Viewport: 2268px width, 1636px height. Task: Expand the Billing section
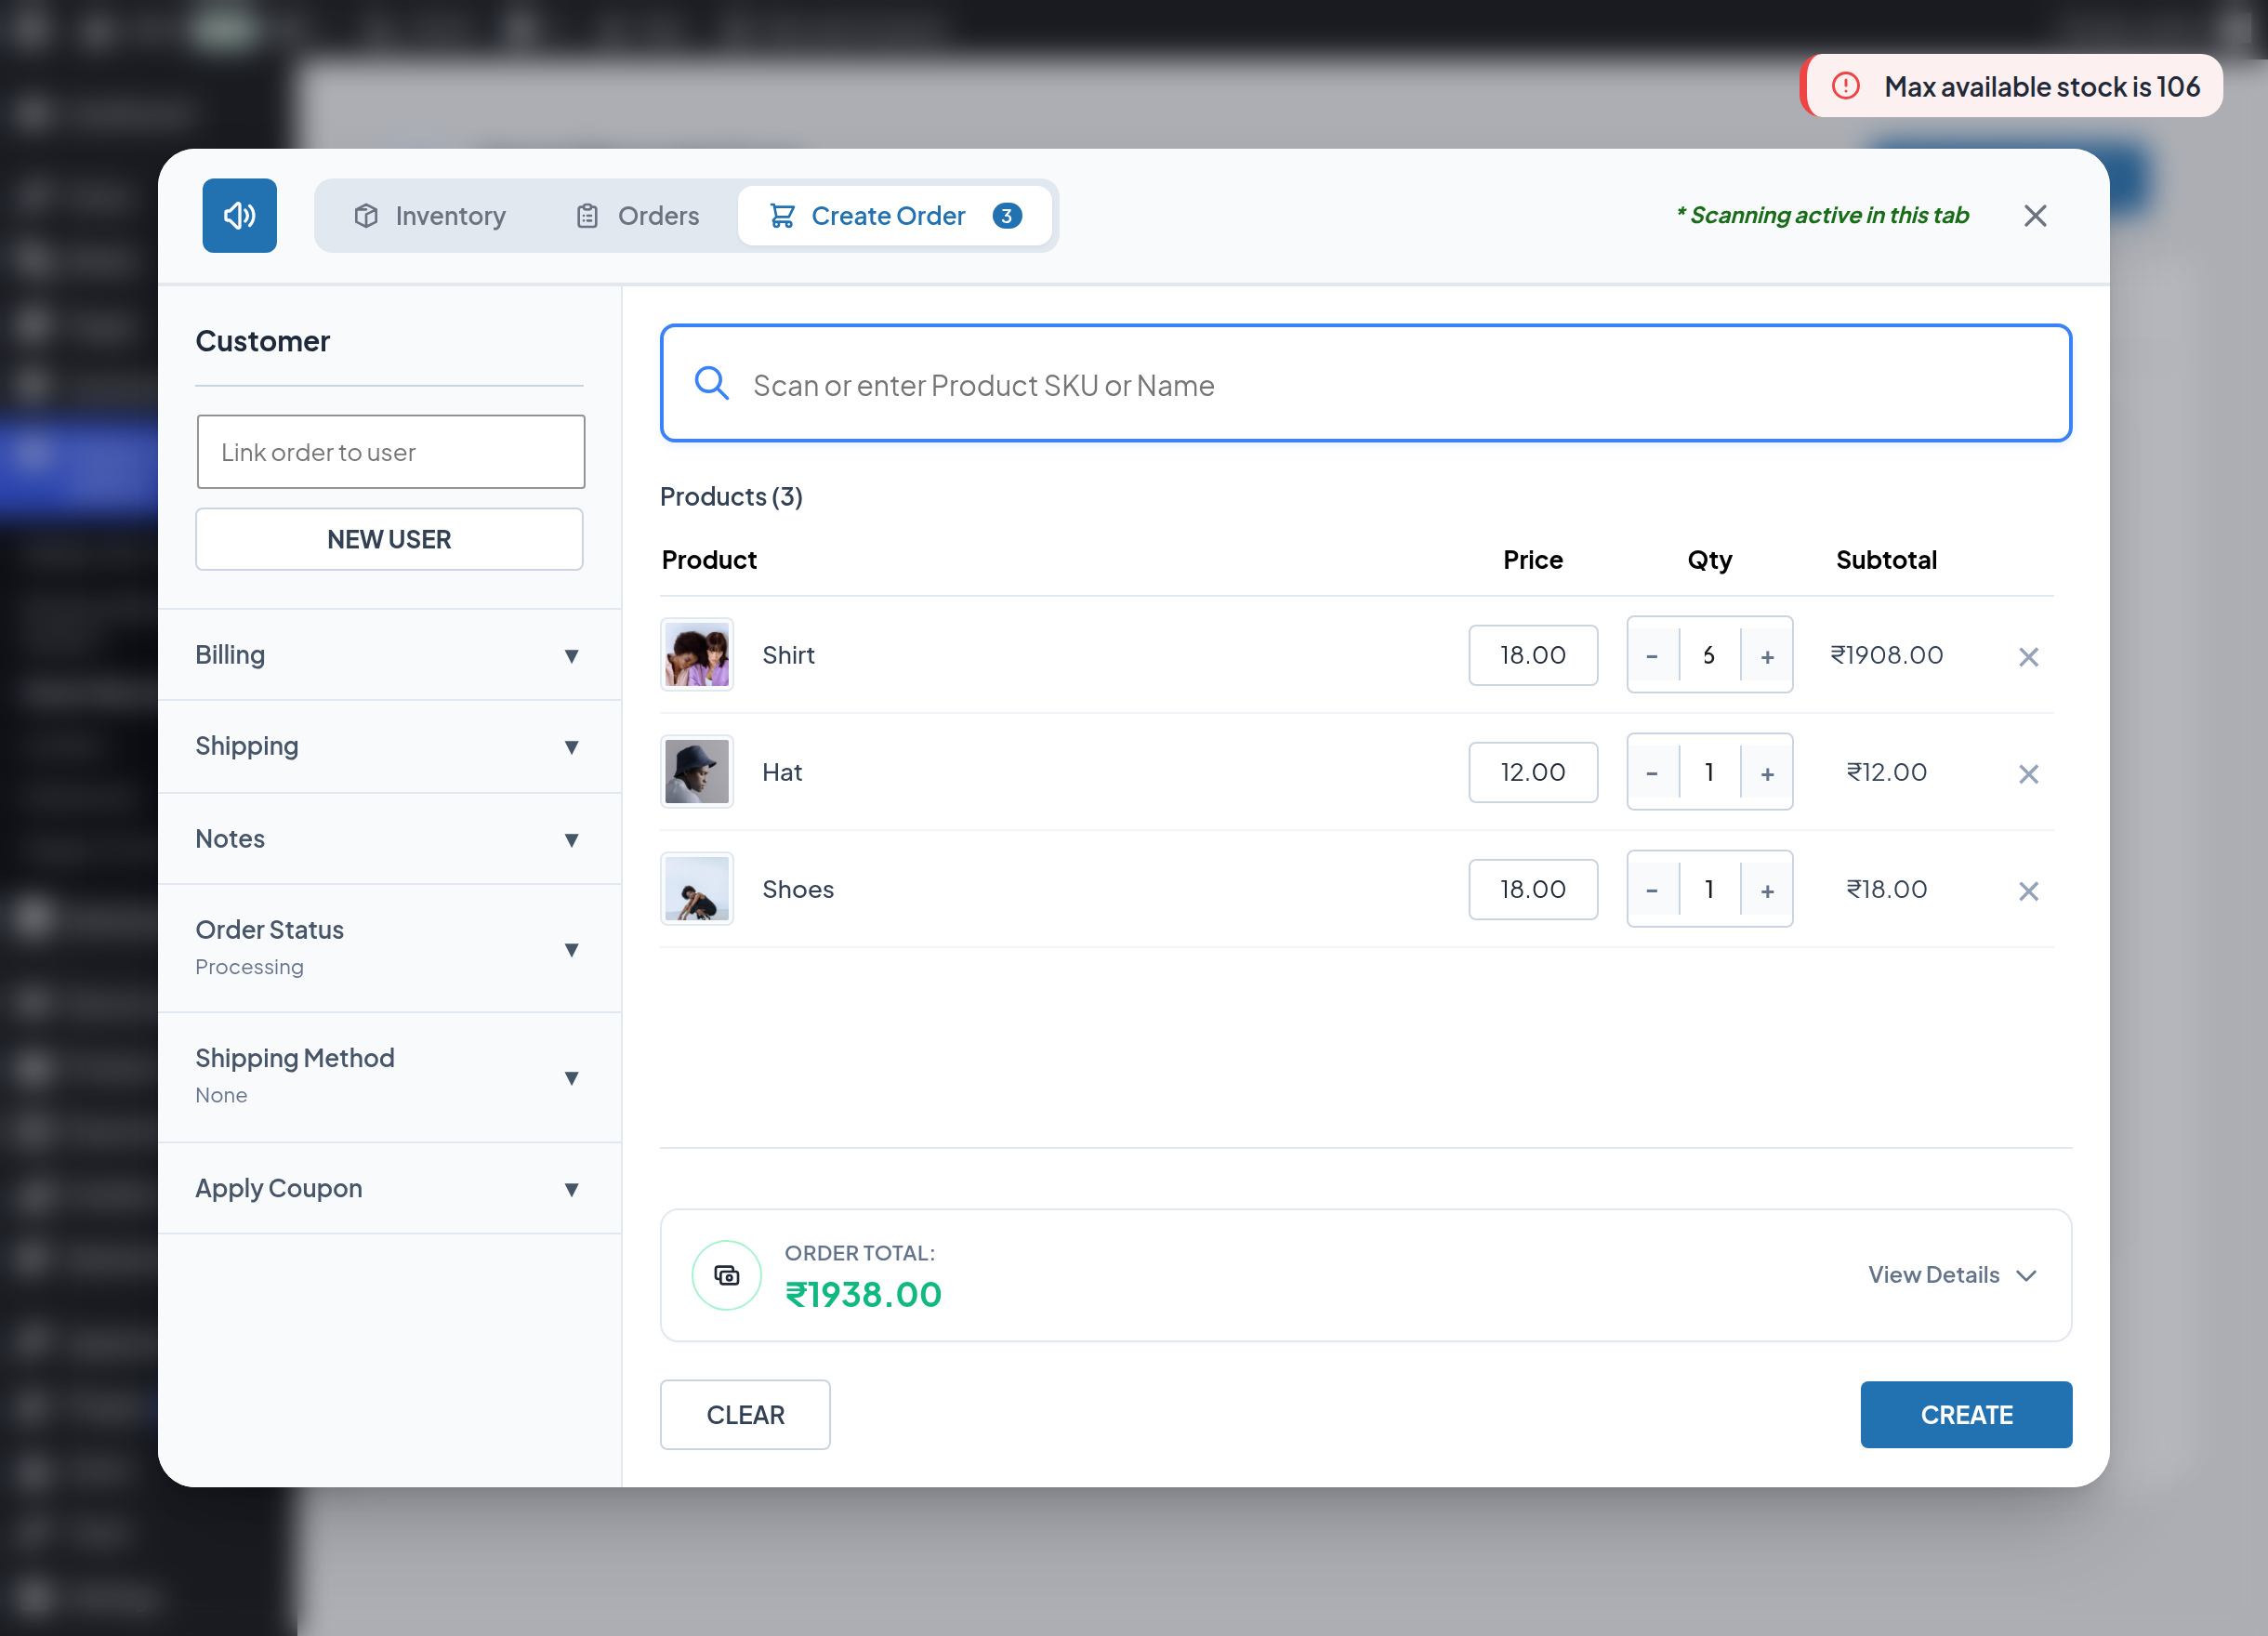coord(389,655)
